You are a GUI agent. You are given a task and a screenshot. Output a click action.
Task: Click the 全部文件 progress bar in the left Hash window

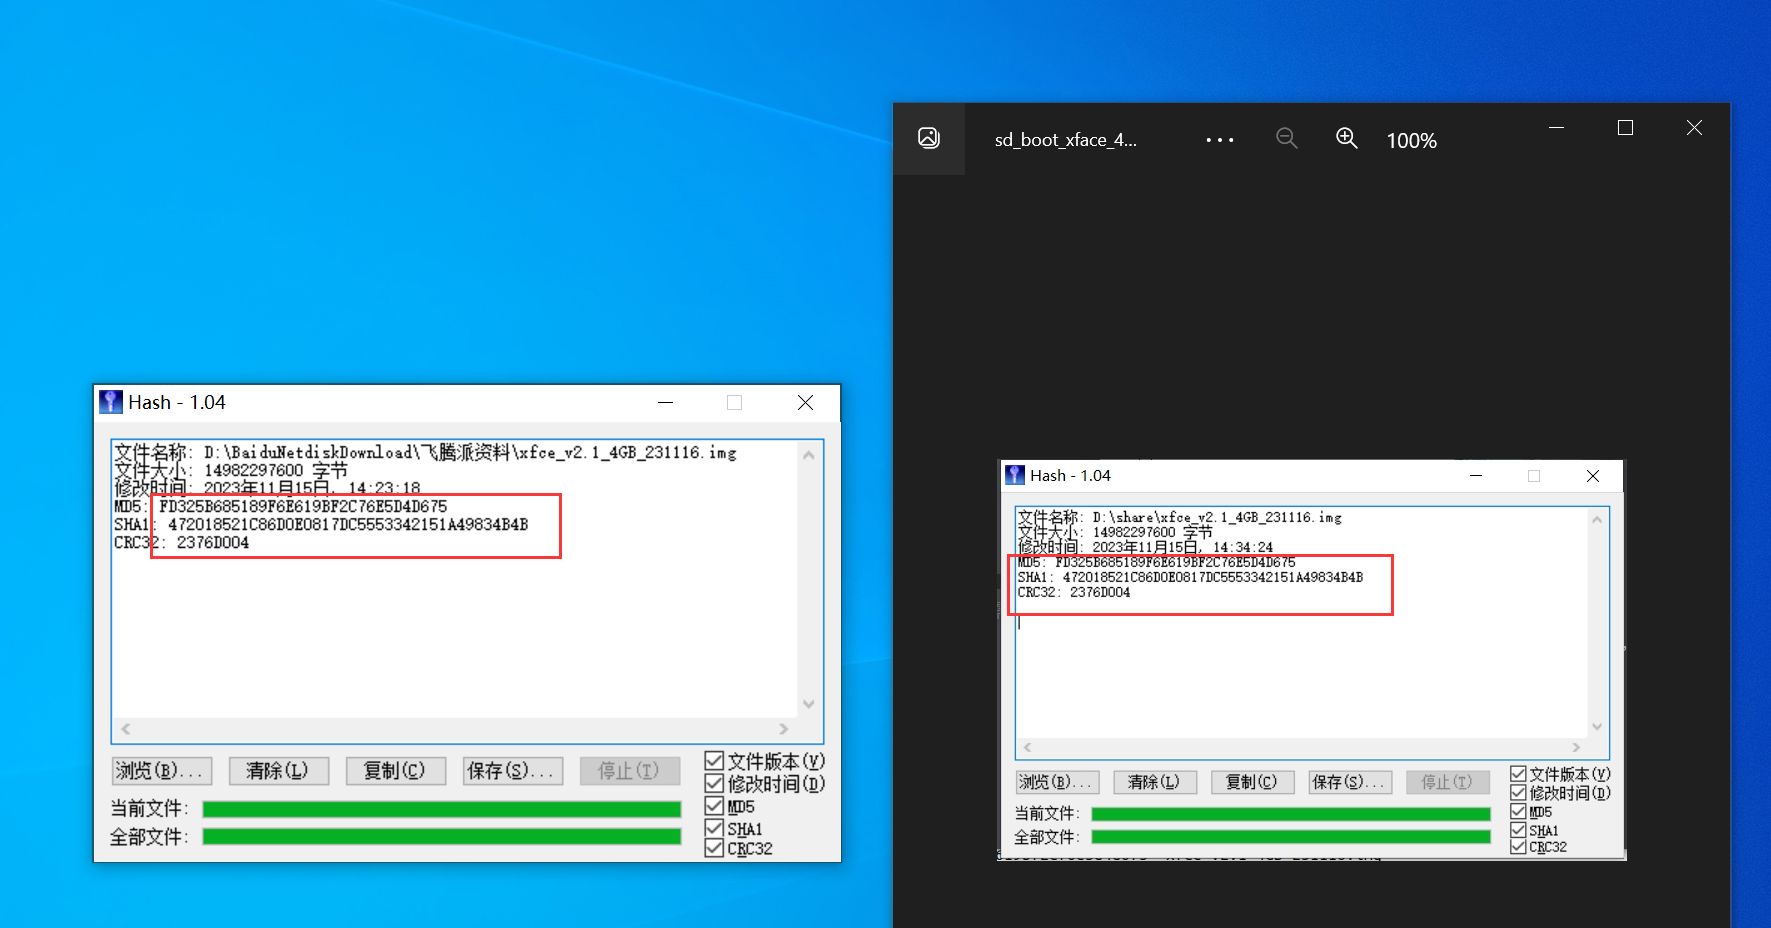click(442, 836)
